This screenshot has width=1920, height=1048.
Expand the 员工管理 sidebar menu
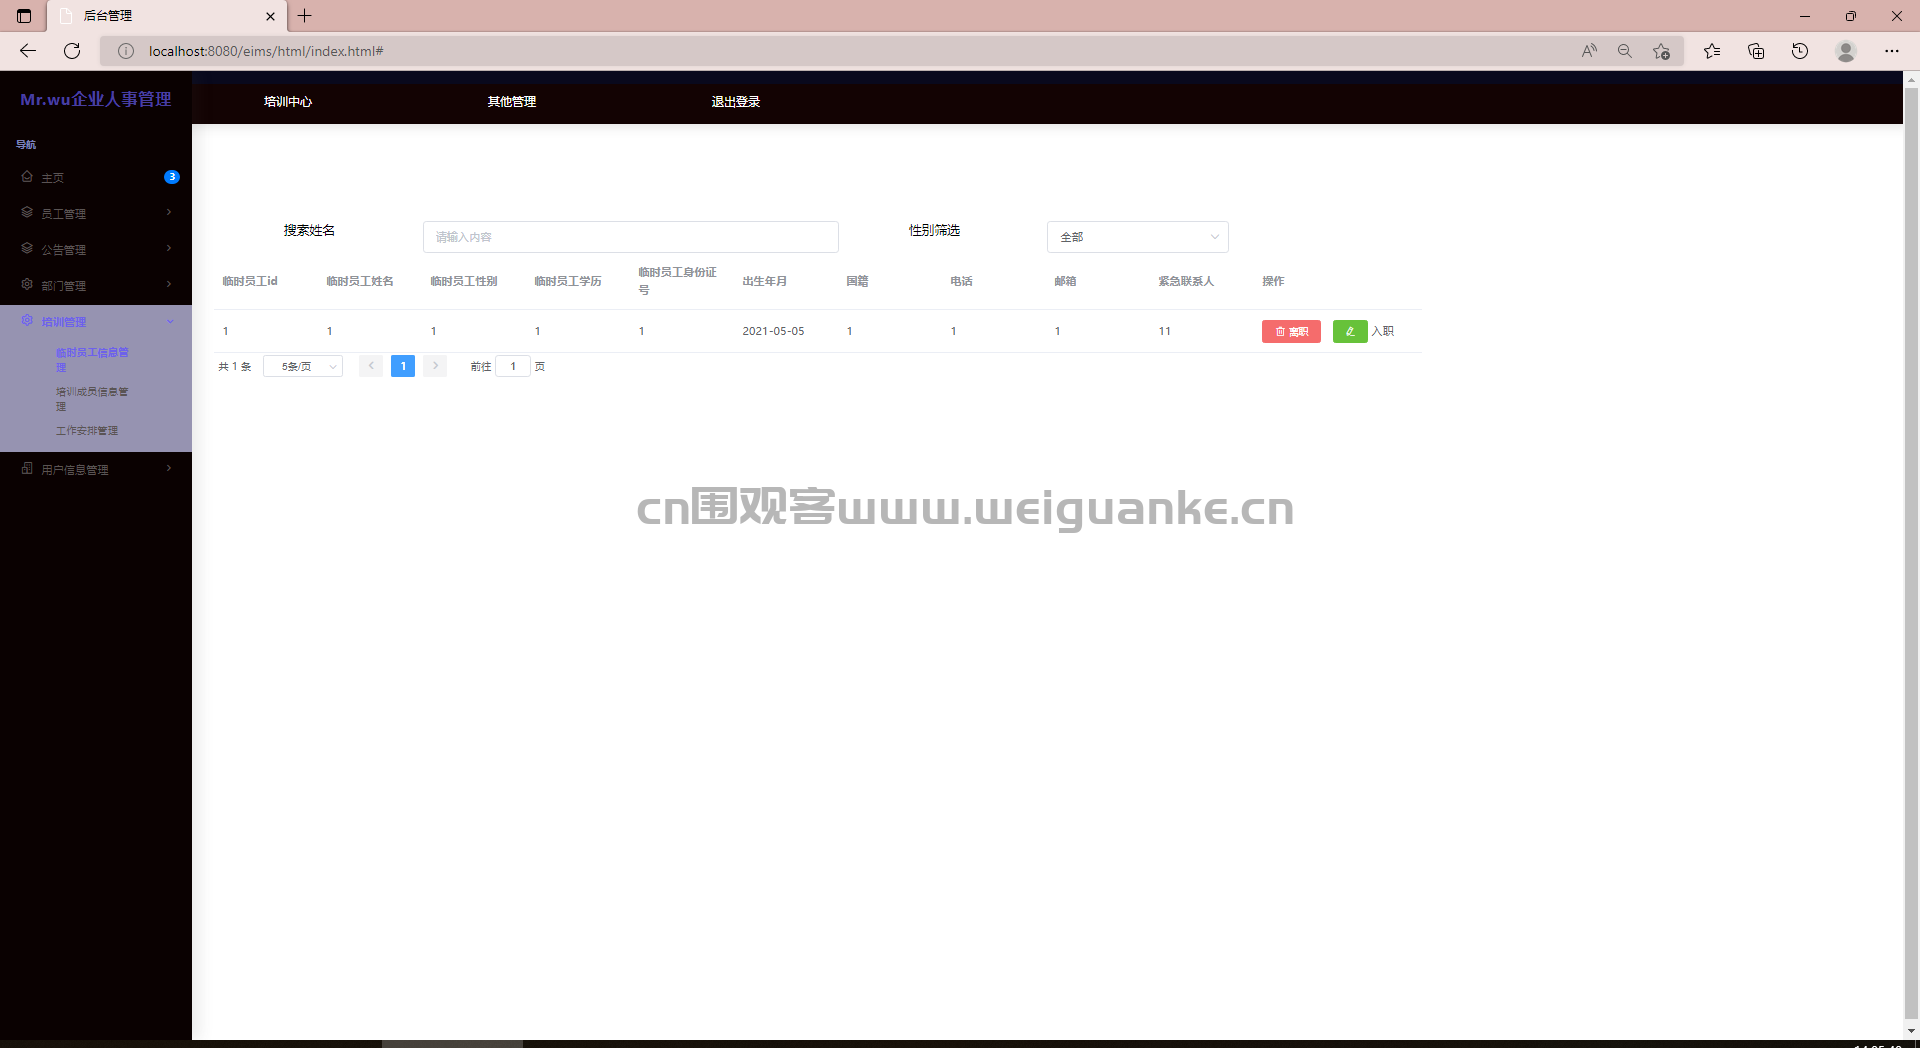coord(96,213)
